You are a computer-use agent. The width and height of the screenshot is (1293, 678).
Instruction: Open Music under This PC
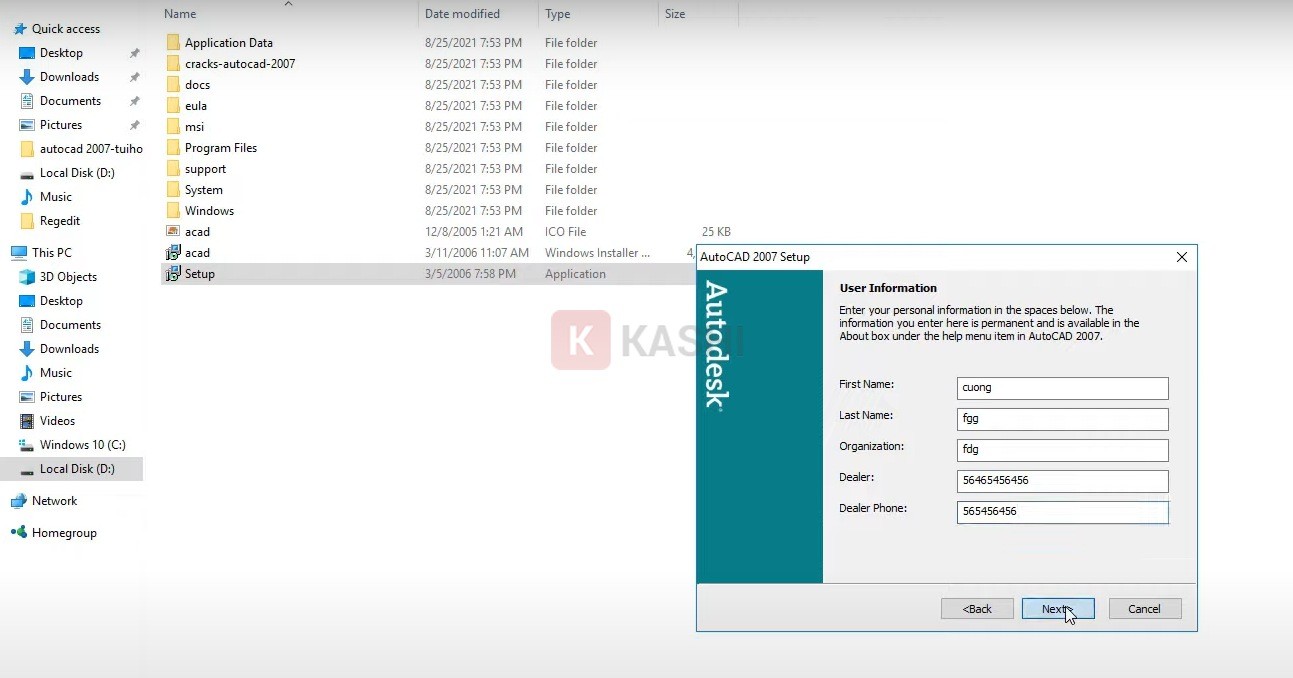[x=56, y=373]
